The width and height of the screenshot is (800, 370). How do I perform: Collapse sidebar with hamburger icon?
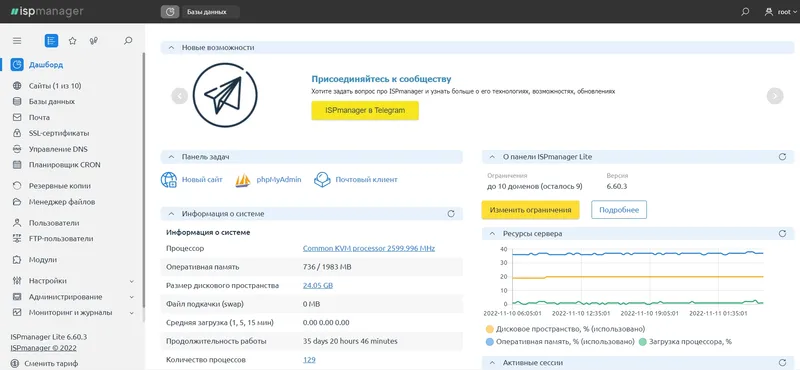pos(17,41)
